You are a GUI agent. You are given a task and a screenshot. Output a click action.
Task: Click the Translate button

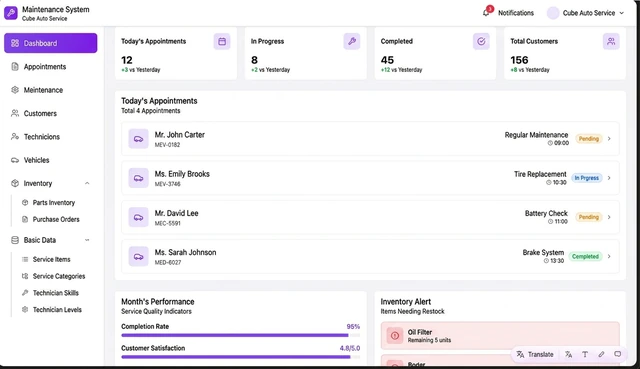pyautogui.click(x=535, y=354)
